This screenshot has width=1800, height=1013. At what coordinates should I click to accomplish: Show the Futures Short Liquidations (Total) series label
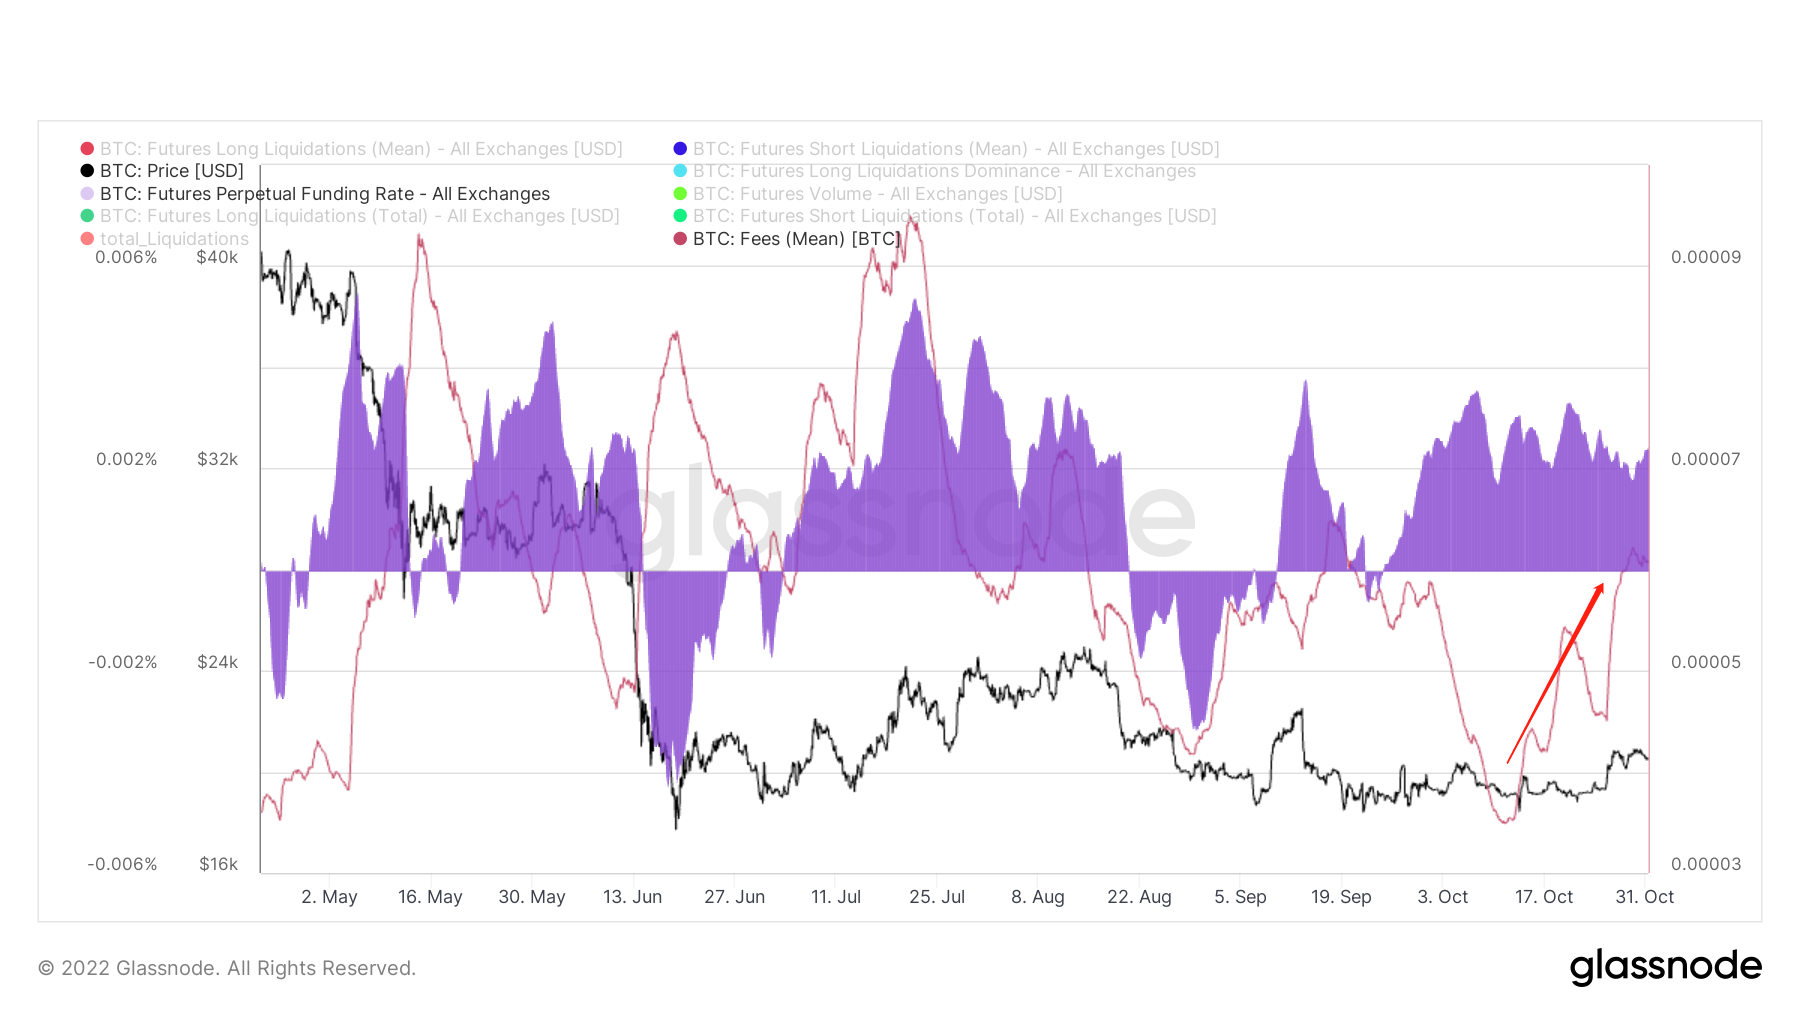click(954, 216)
